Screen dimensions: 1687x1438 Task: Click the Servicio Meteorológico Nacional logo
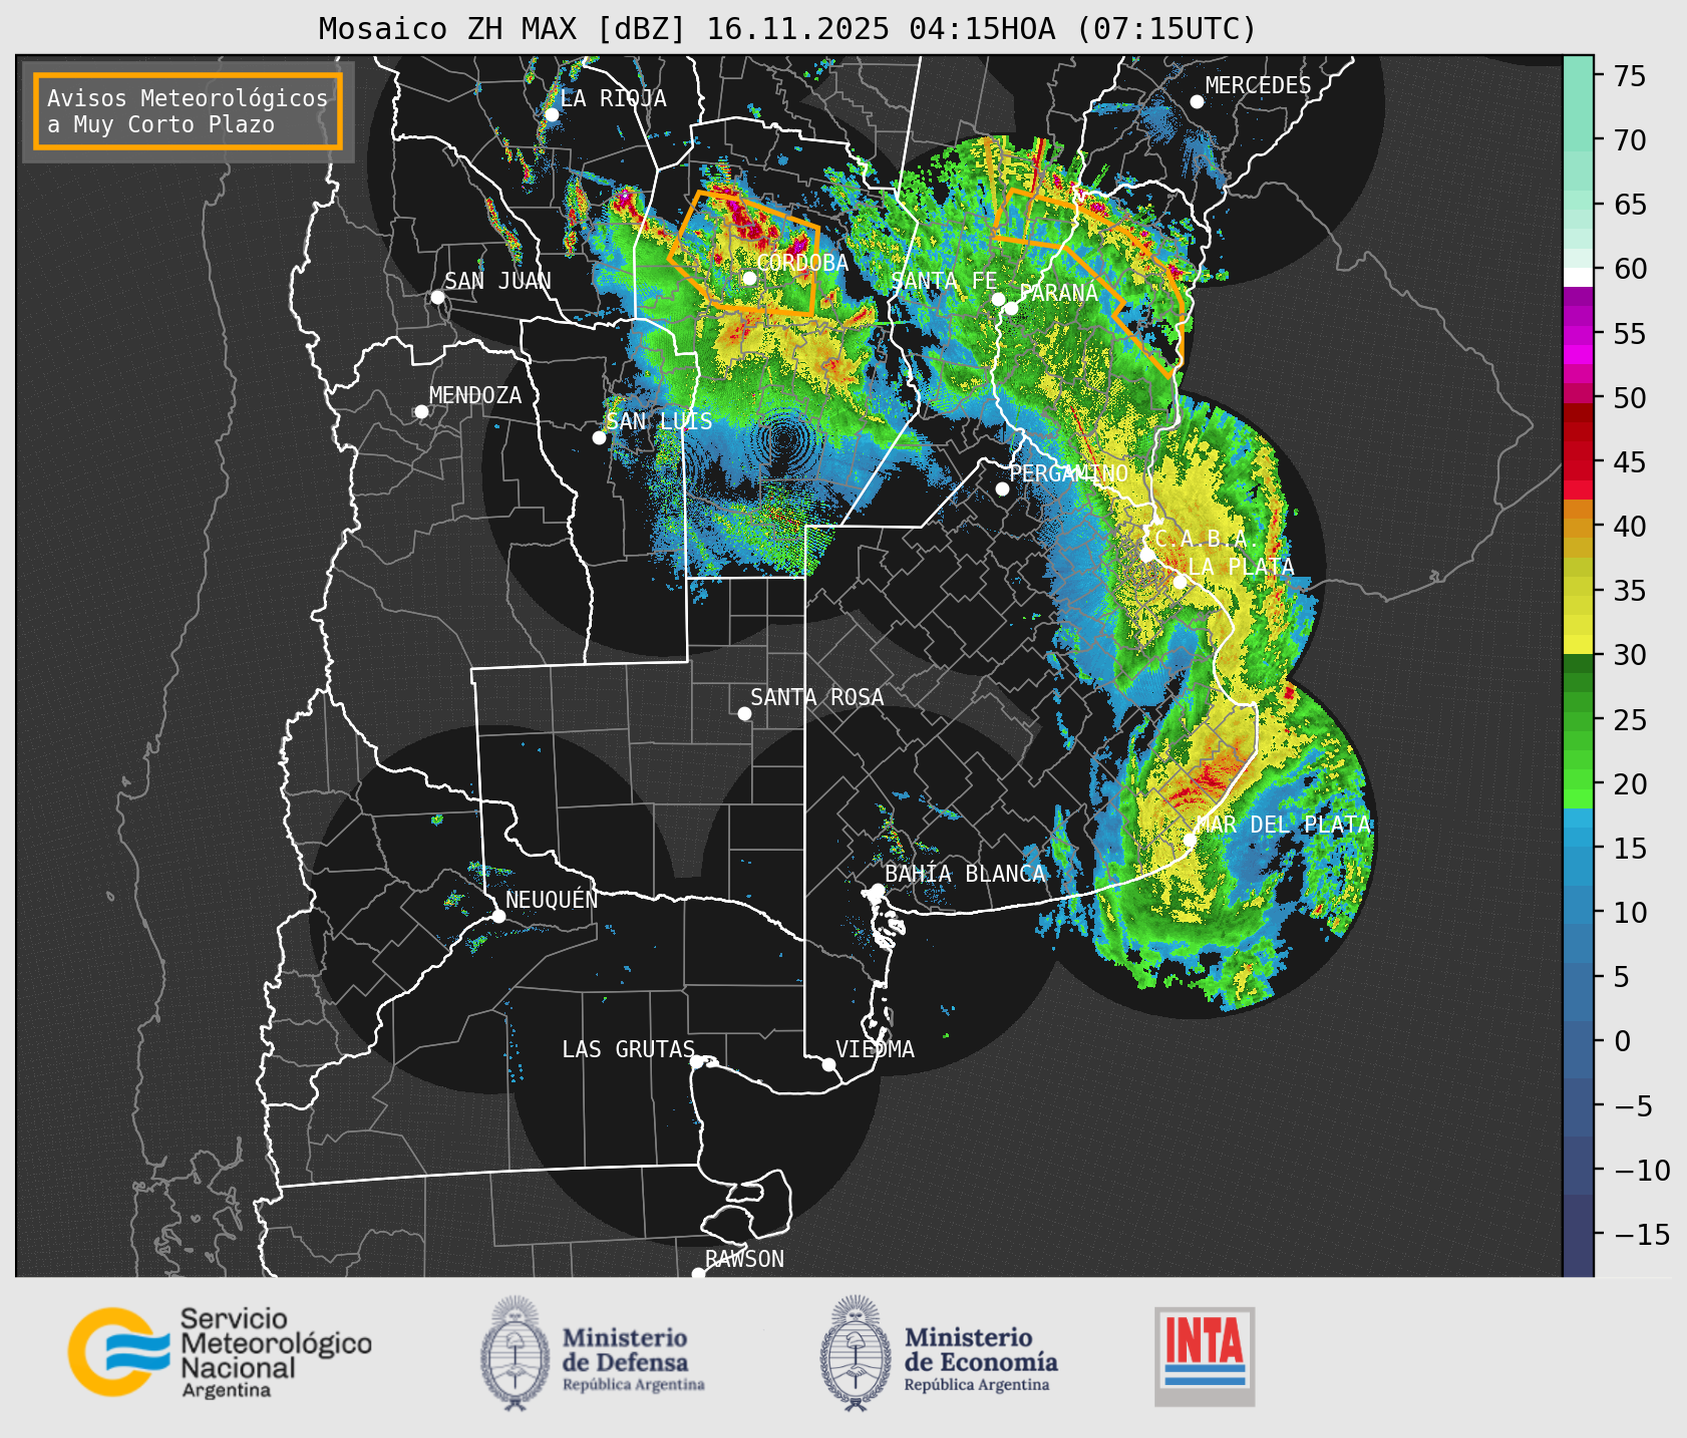(220, 1352)
